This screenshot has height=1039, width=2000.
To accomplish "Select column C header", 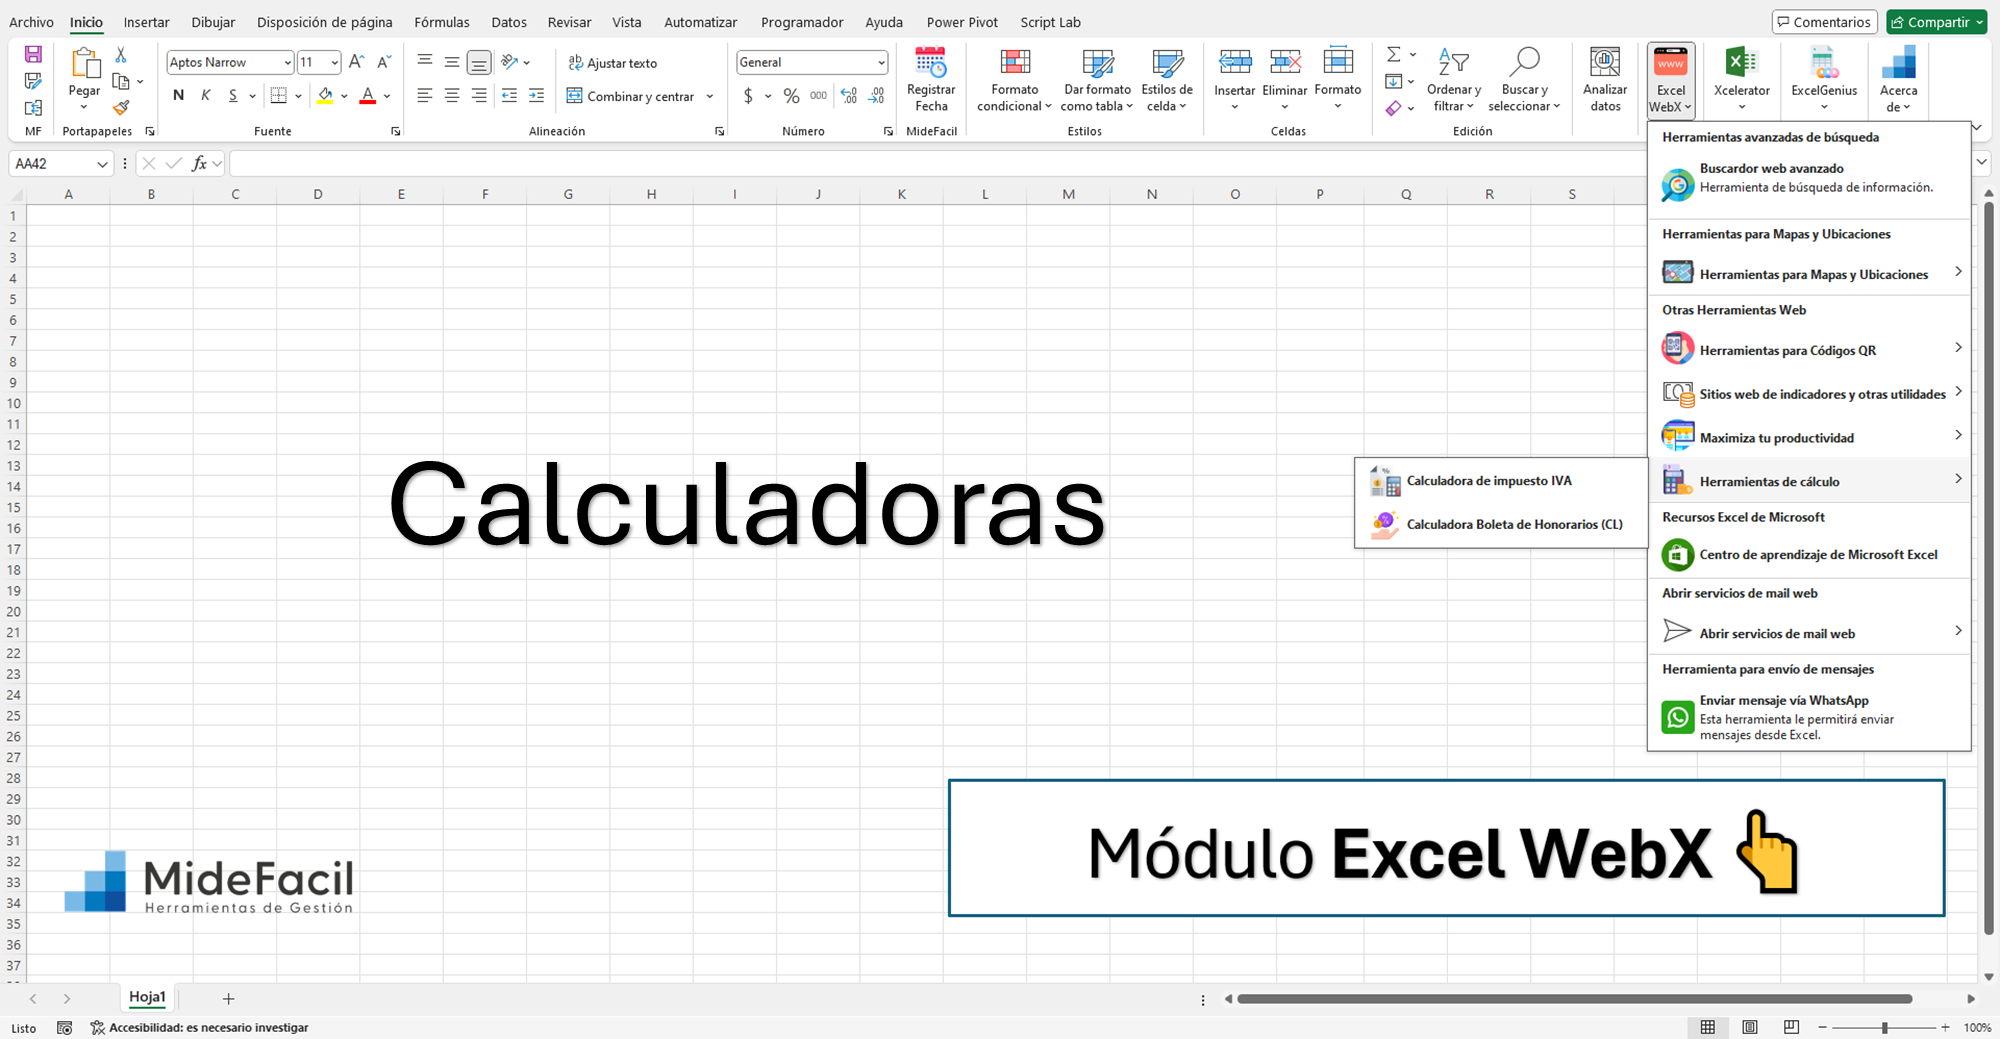I will (235, 194).
